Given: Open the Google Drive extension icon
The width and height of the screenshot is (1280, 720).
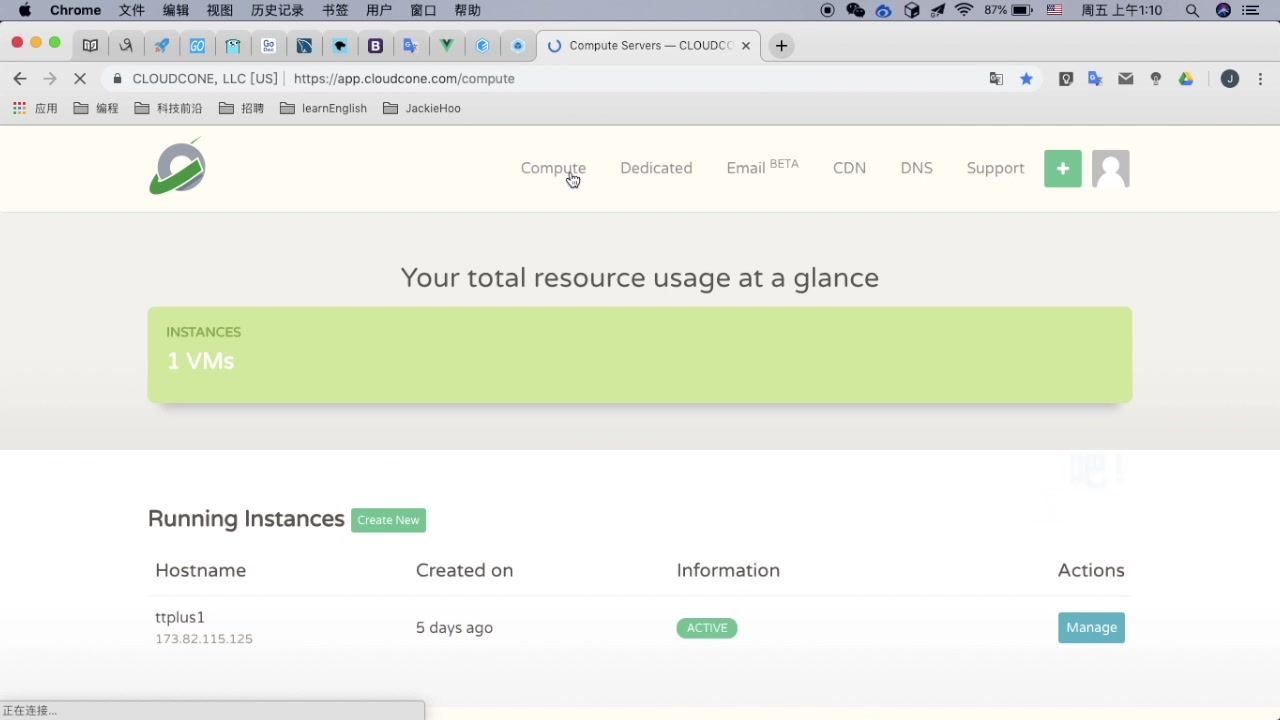Looking at the screenshot, I should [x=1186, y=79].
